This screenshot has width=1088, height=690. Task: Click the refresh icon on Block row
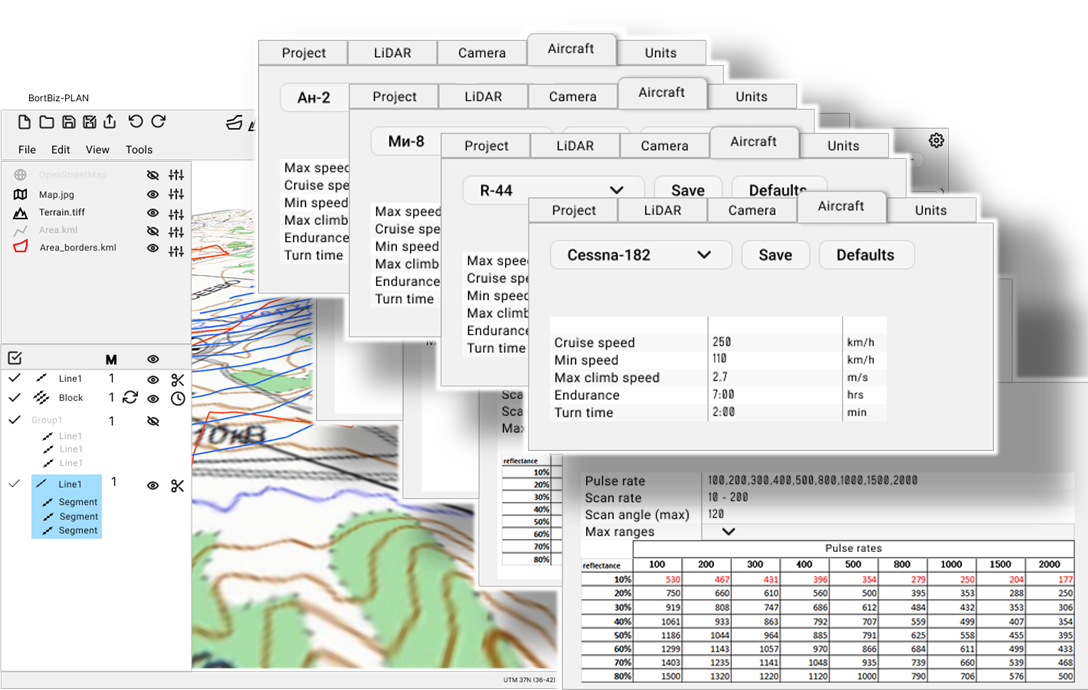coord(130,398)
